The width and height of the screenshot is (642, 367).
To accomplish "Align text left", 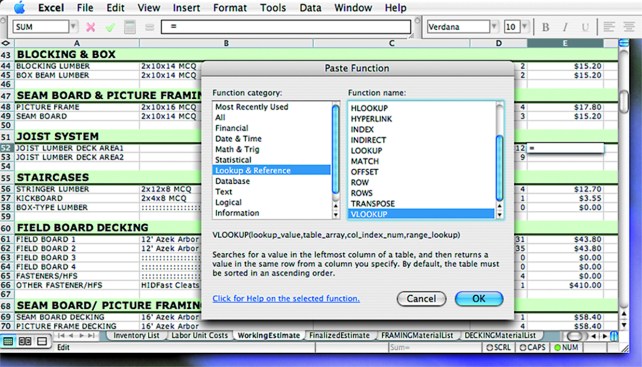I will pyautogui.click(x=609, y=27).
